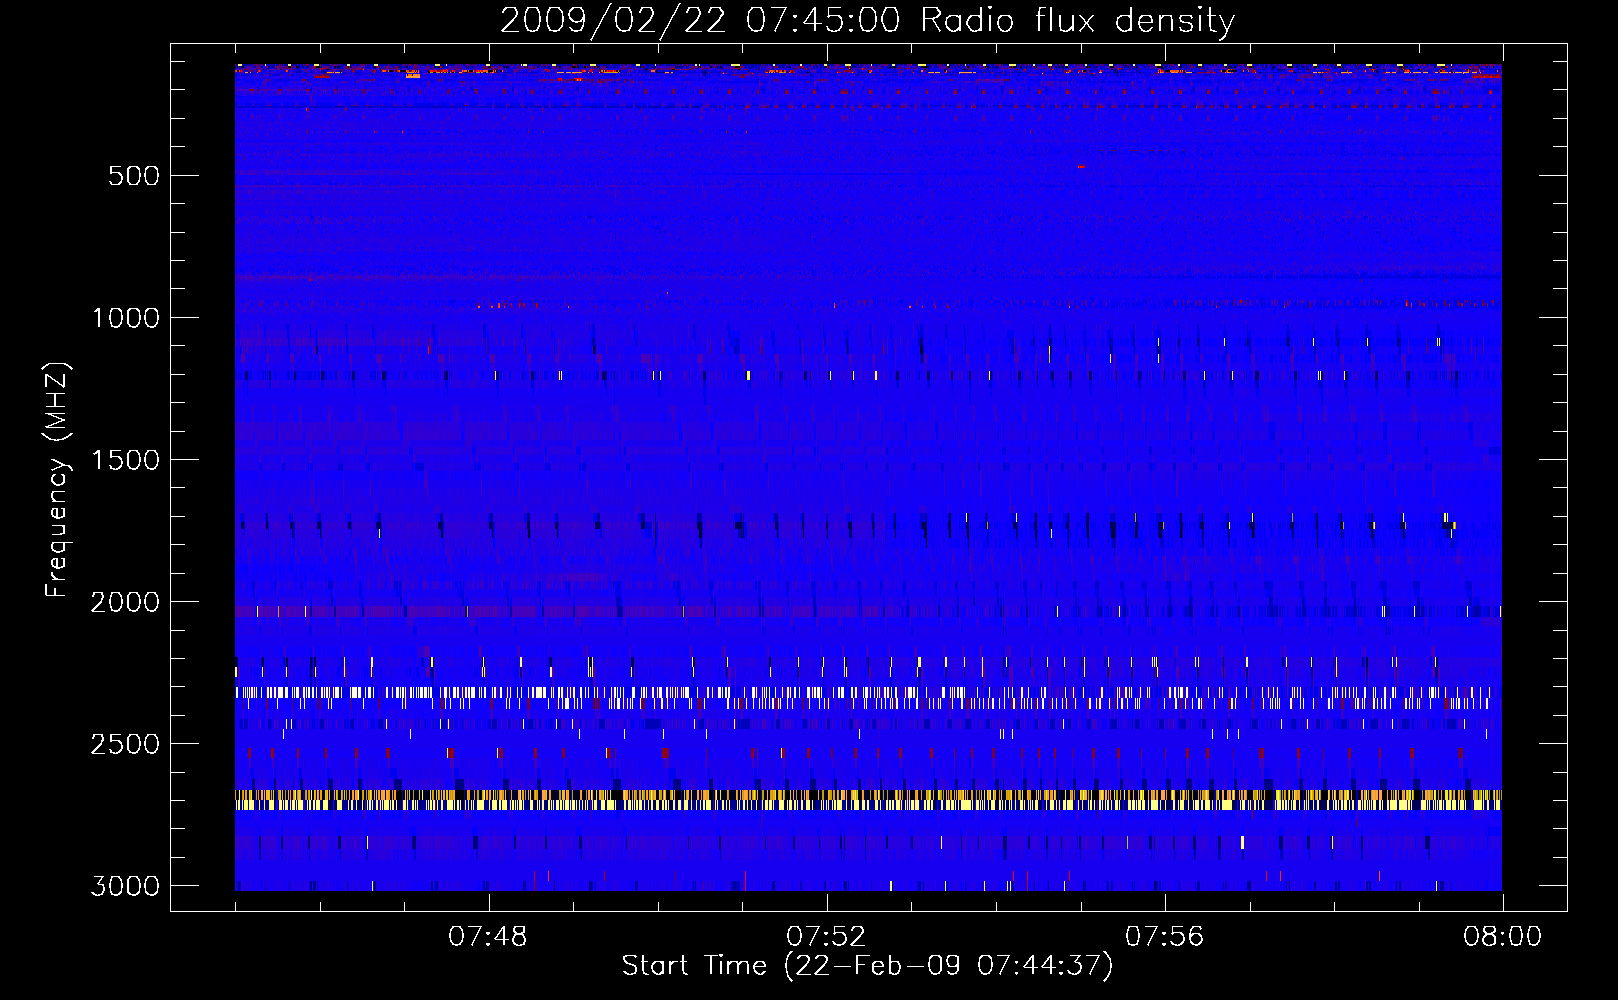The height and width of the screenshot is (1000, 1618).
Task: Click the 3000 frequency tick label
Action: (125, 886)
